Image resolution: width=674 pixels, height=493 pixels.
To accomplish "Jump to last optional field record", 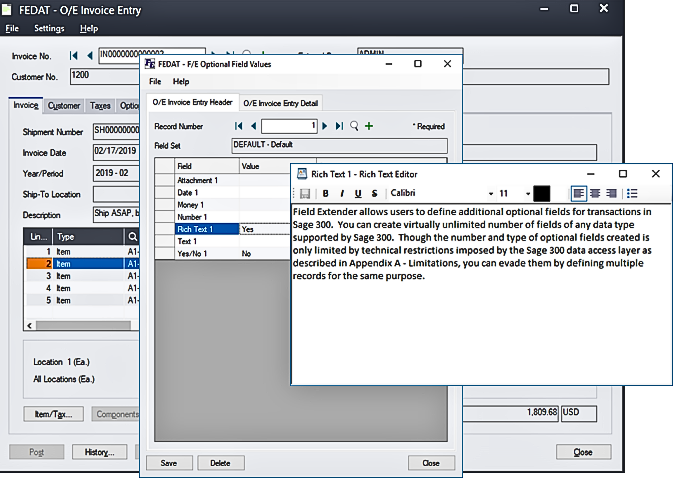I will pyautogui.click(x=340, y=126).
